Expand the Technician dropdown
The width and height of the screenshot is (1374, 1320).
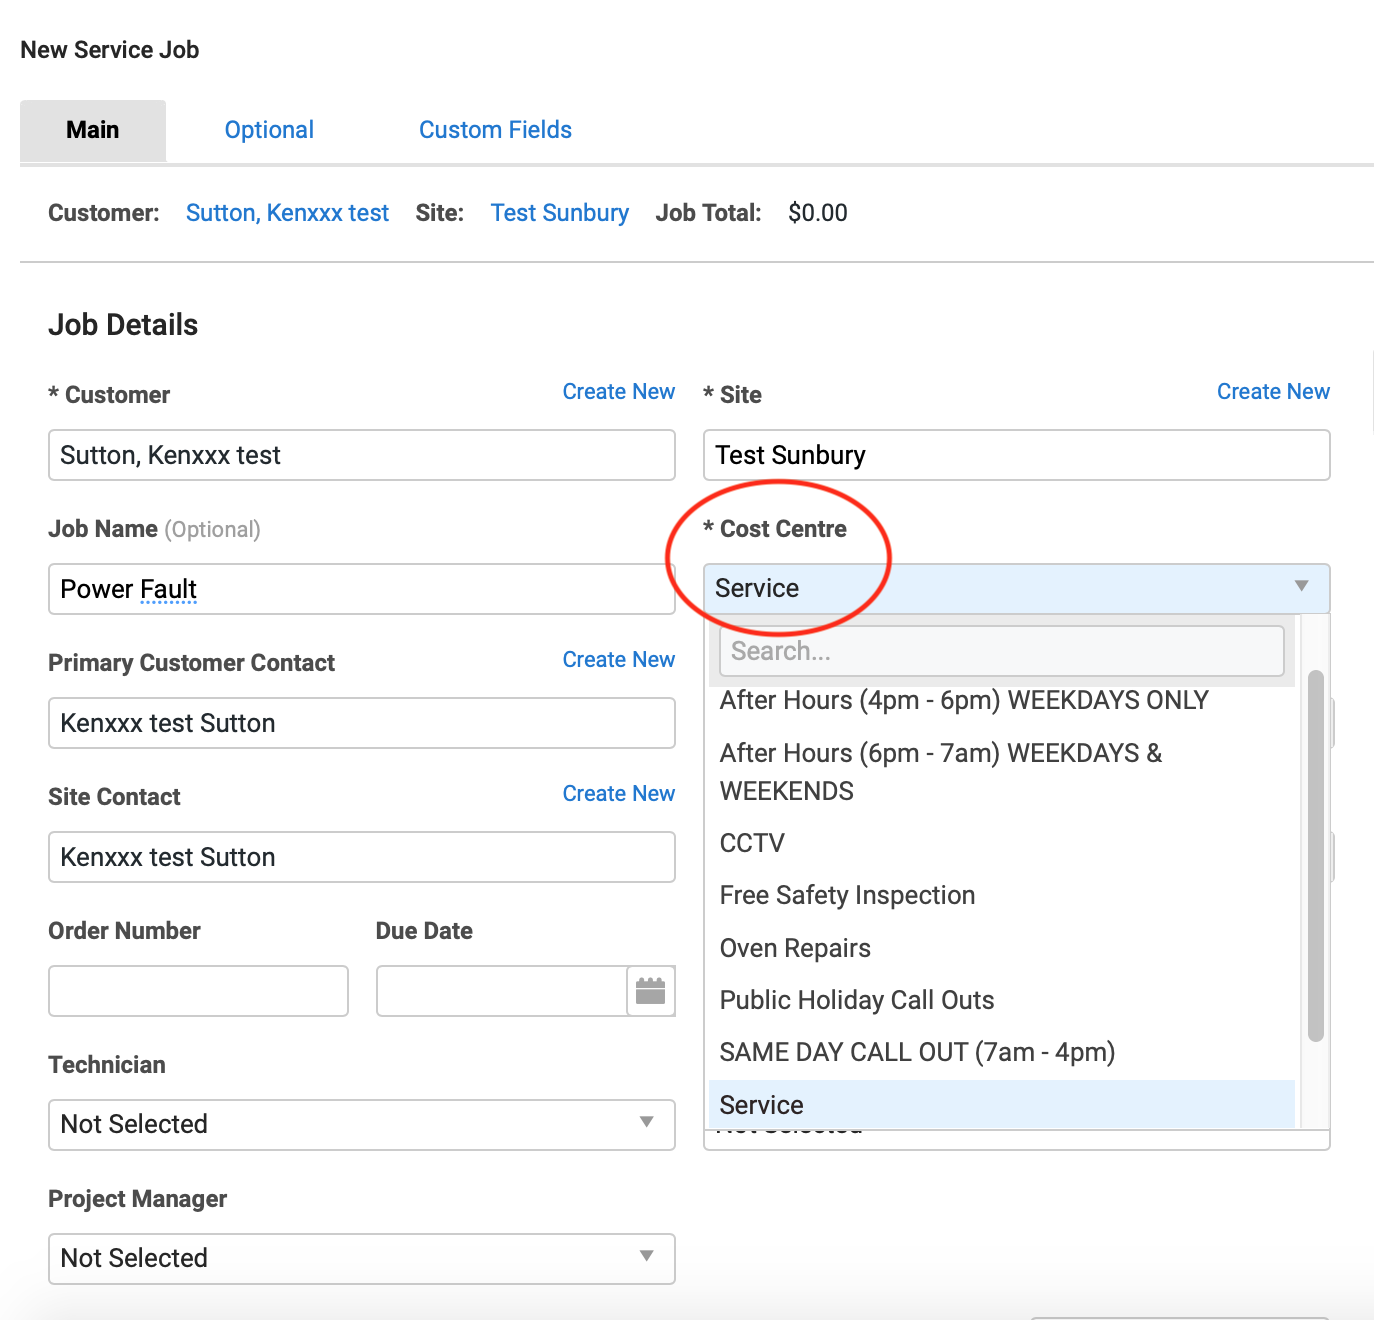click(x=361, y=1124)
